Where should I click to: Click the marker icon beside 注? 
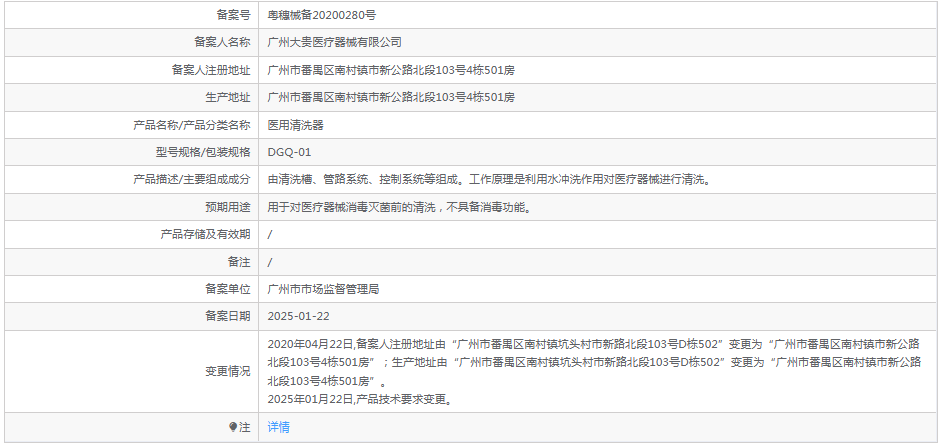[233, 427]
